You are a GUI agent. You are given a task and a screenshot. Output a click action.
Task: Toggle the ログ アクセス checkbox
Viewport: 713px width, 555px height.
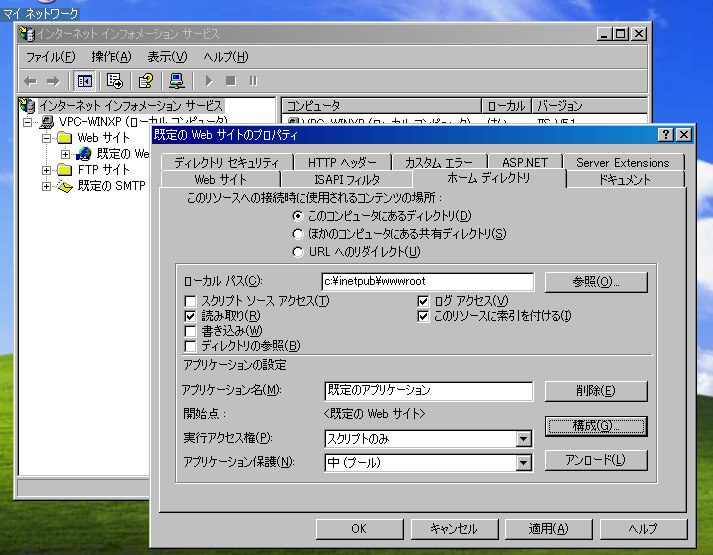[x=423, y=301]
